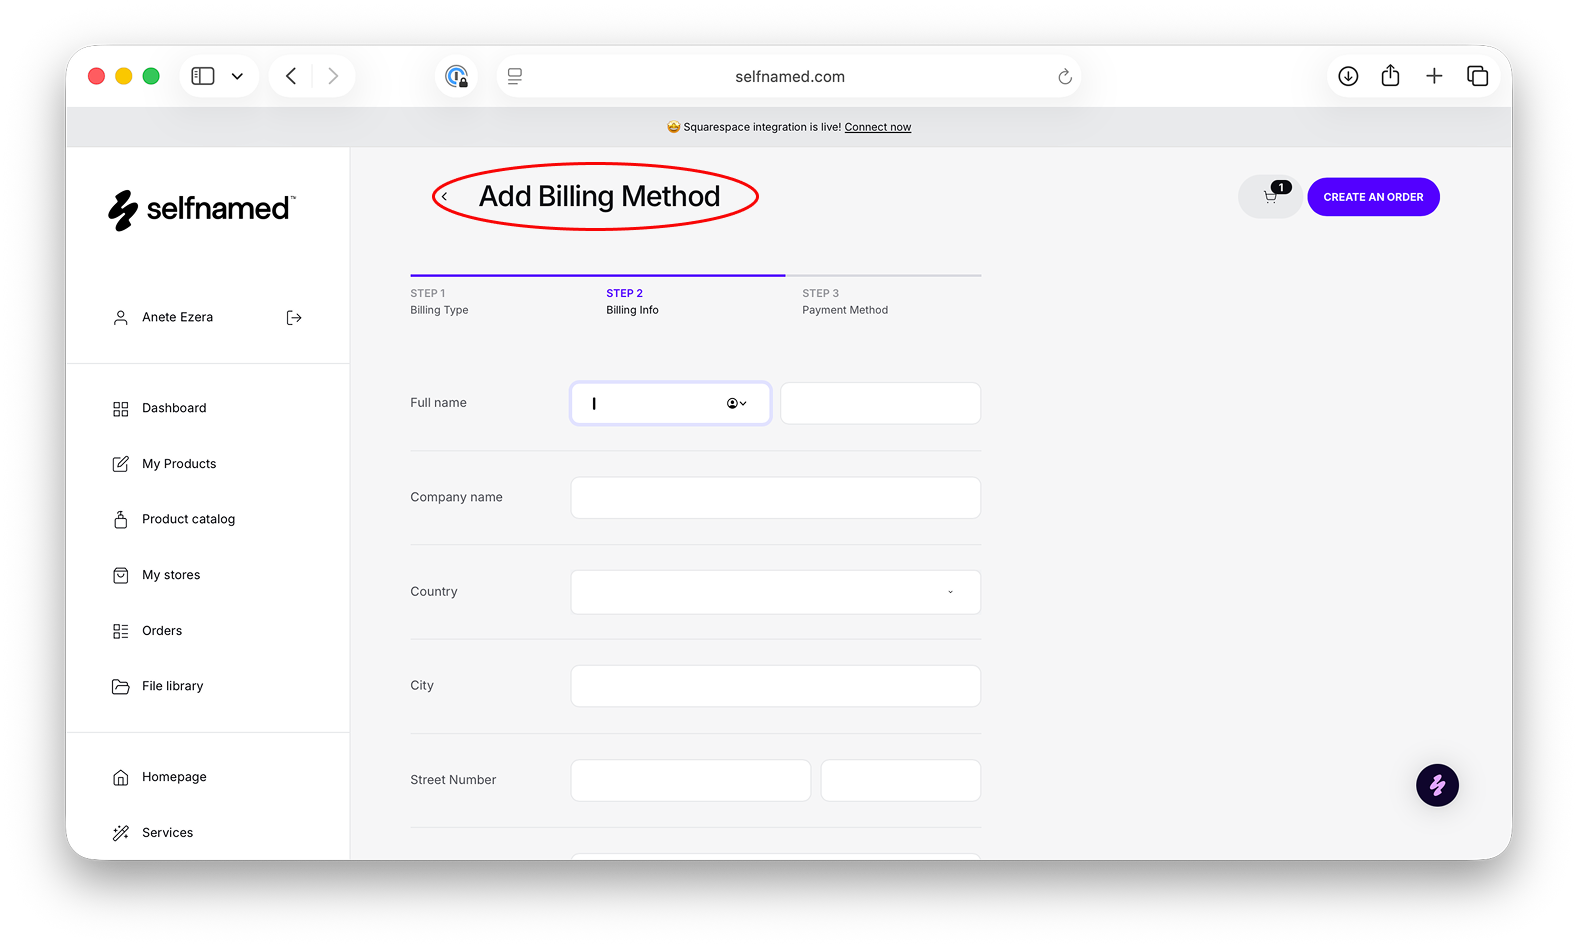Open Homepage in sidebar
This screenshot has width=1578, height=948.
[174, 777]
